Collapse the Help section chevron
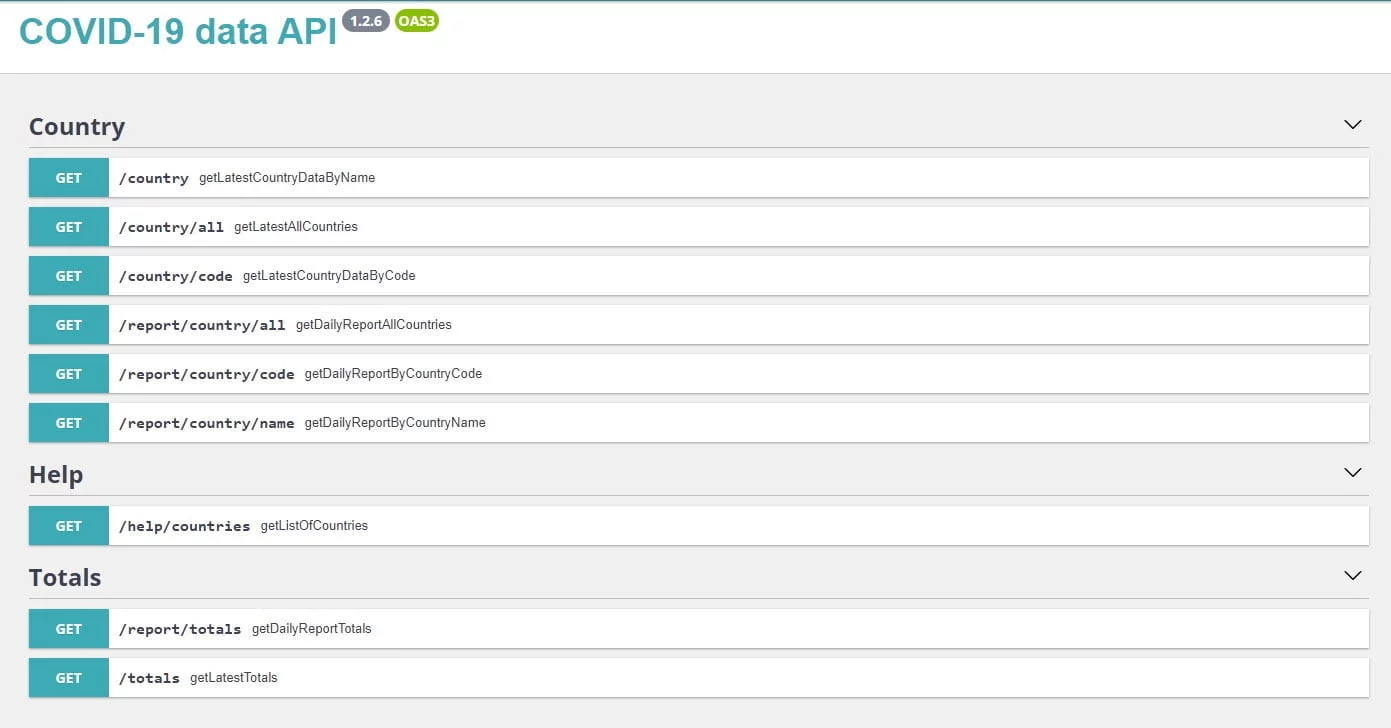This screenshot has height=728, width=1391. (1352, 473)
